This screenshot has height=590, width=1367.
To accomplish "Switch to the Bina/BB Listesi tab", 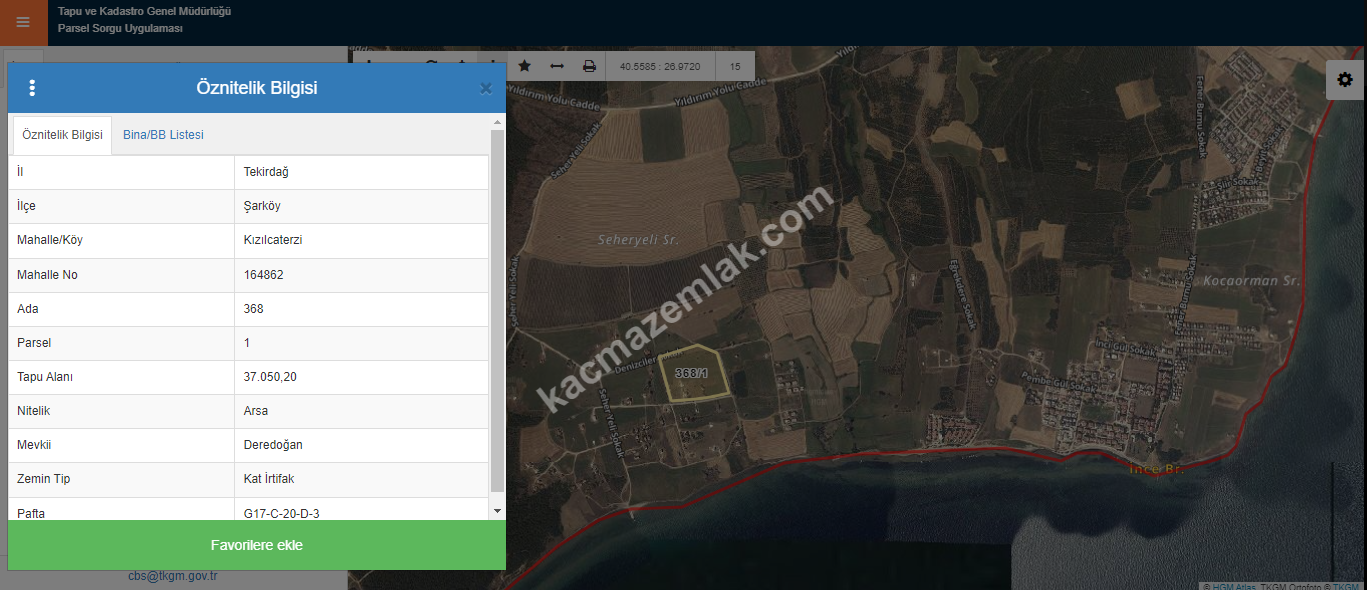I will coord(163,135).
